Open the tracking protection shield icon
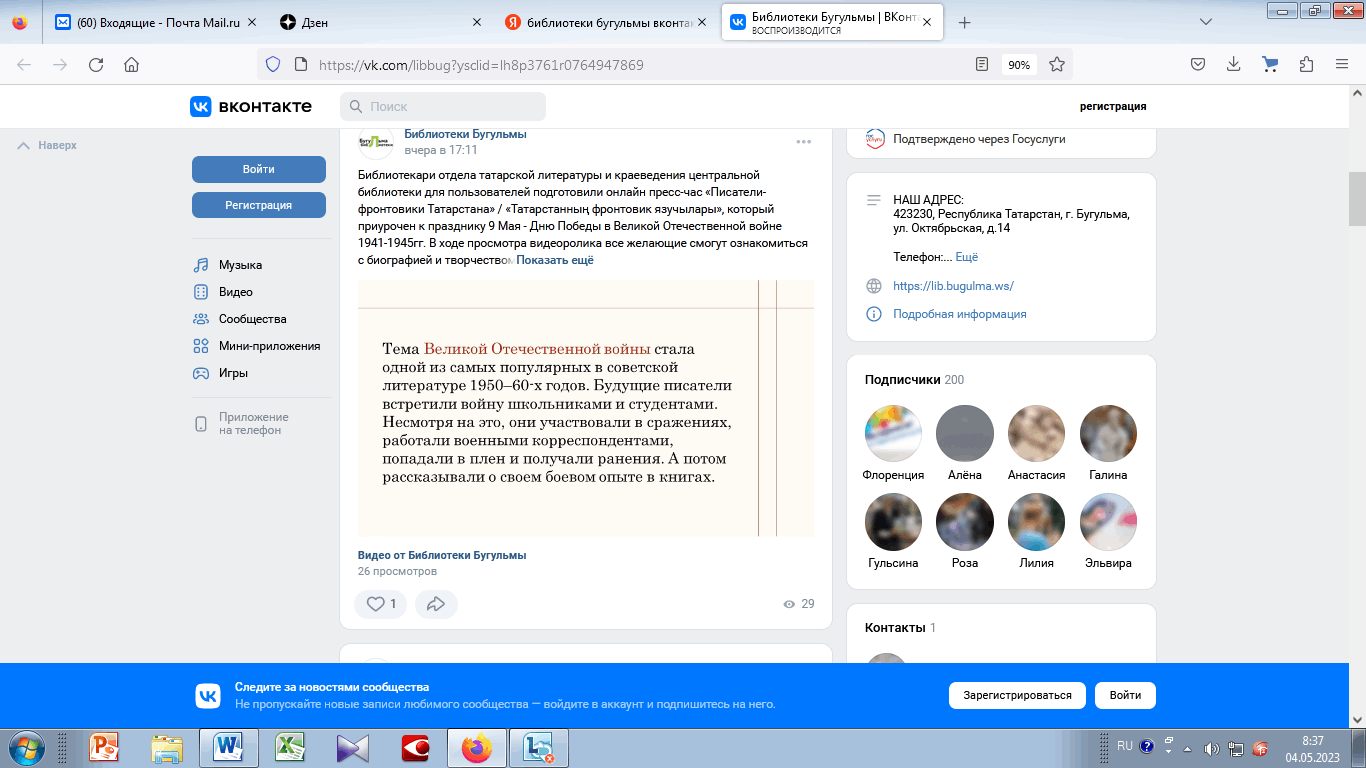This screenshot has height=768, width=1366. click(x=272, y=65)
